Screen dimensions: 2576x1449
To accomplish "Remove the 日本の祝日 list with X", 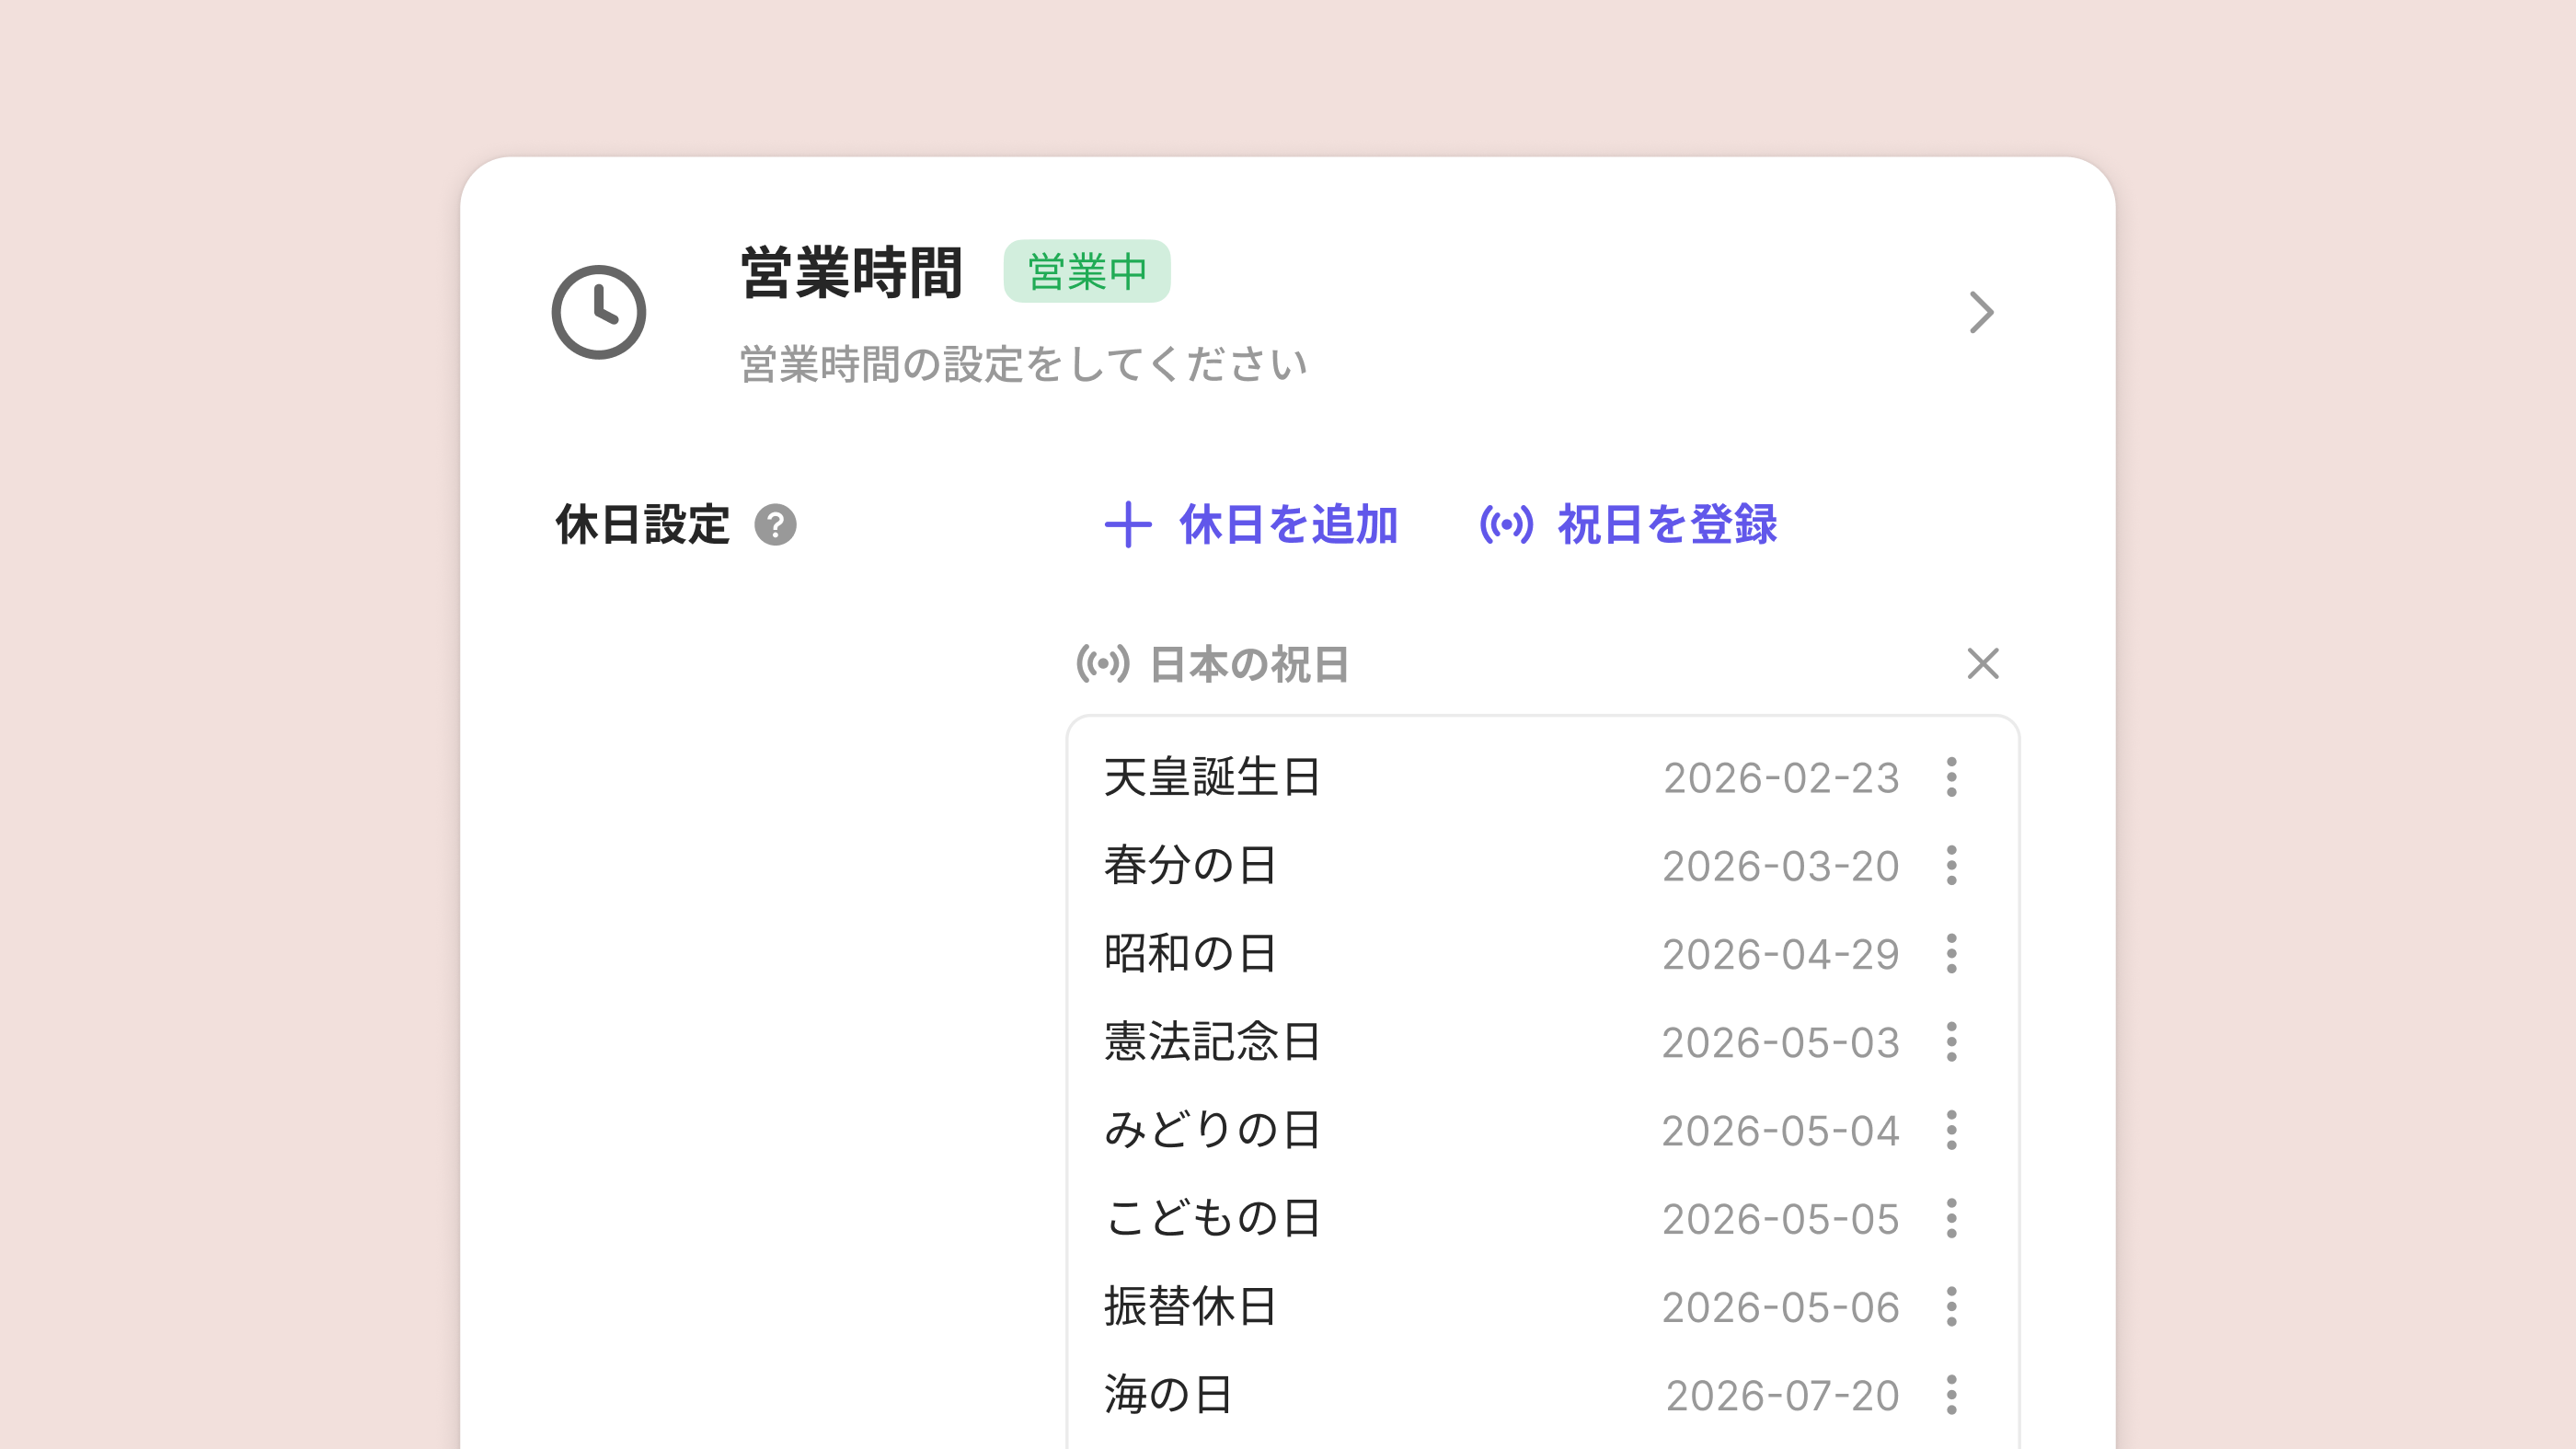I will pyautogui.click(x=1982, y=663).
